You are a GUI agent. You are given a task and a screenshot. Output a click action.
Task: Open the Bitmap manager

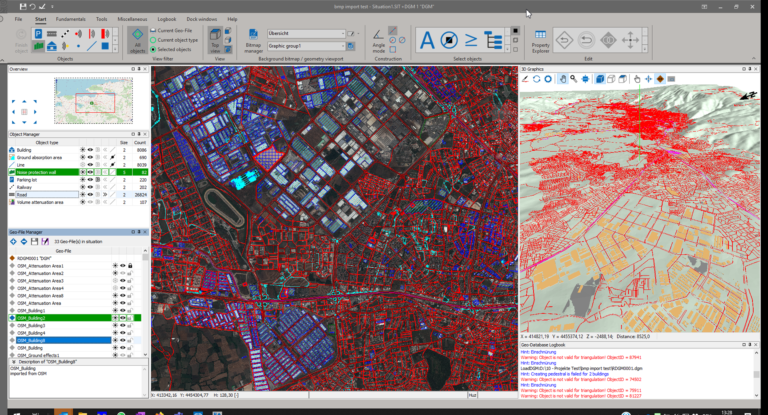pyautogui.click(x=253, y=40)
